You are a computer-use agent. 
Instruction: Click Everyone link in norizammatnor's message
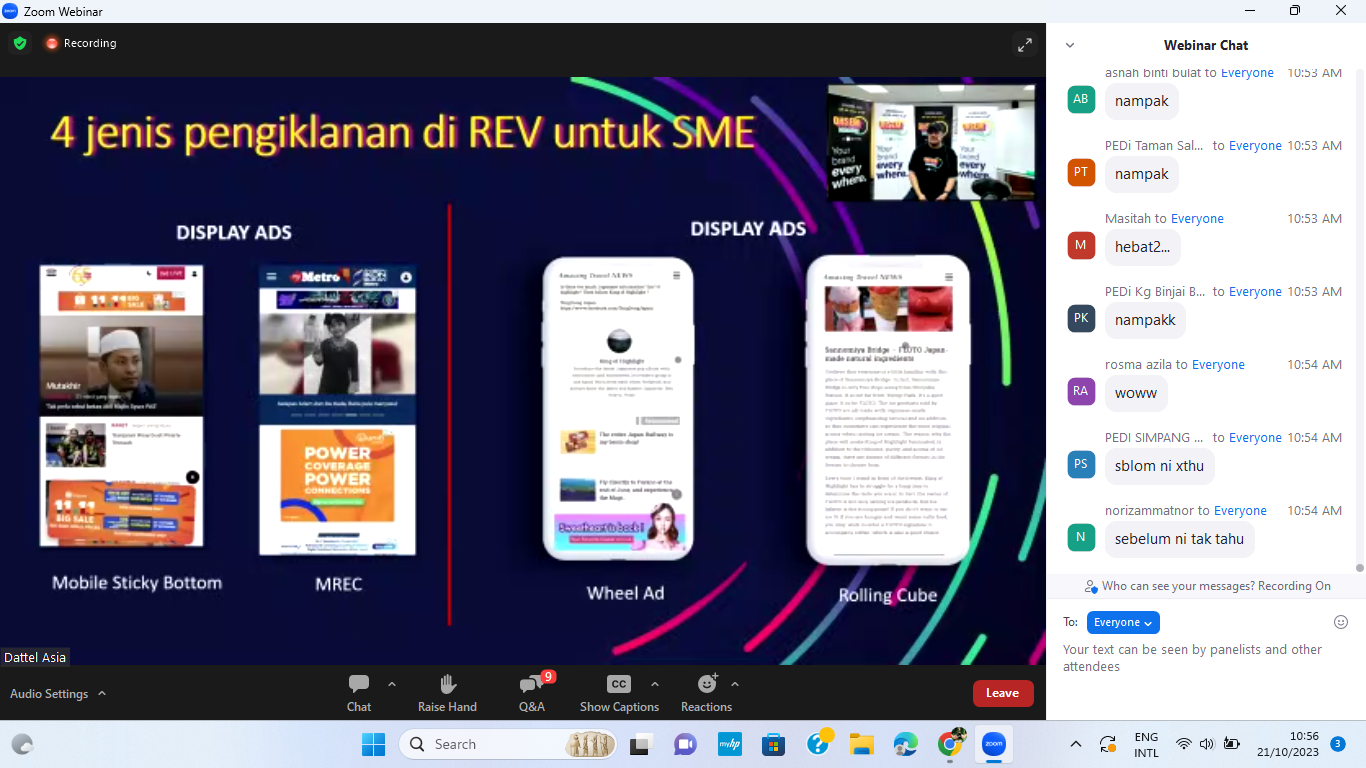coord(1240,510)
